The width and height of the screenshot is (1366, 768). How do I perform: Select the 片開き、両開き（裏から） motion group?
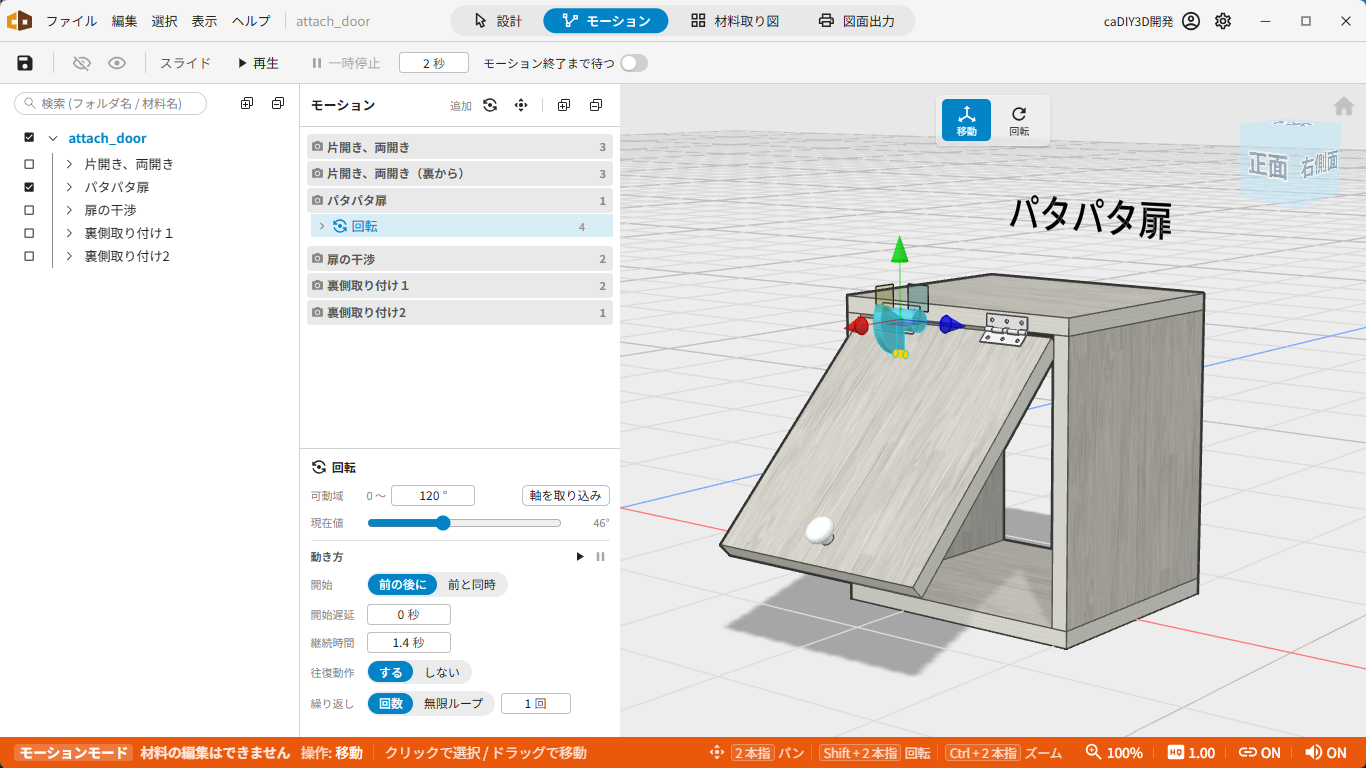[460, 174]
